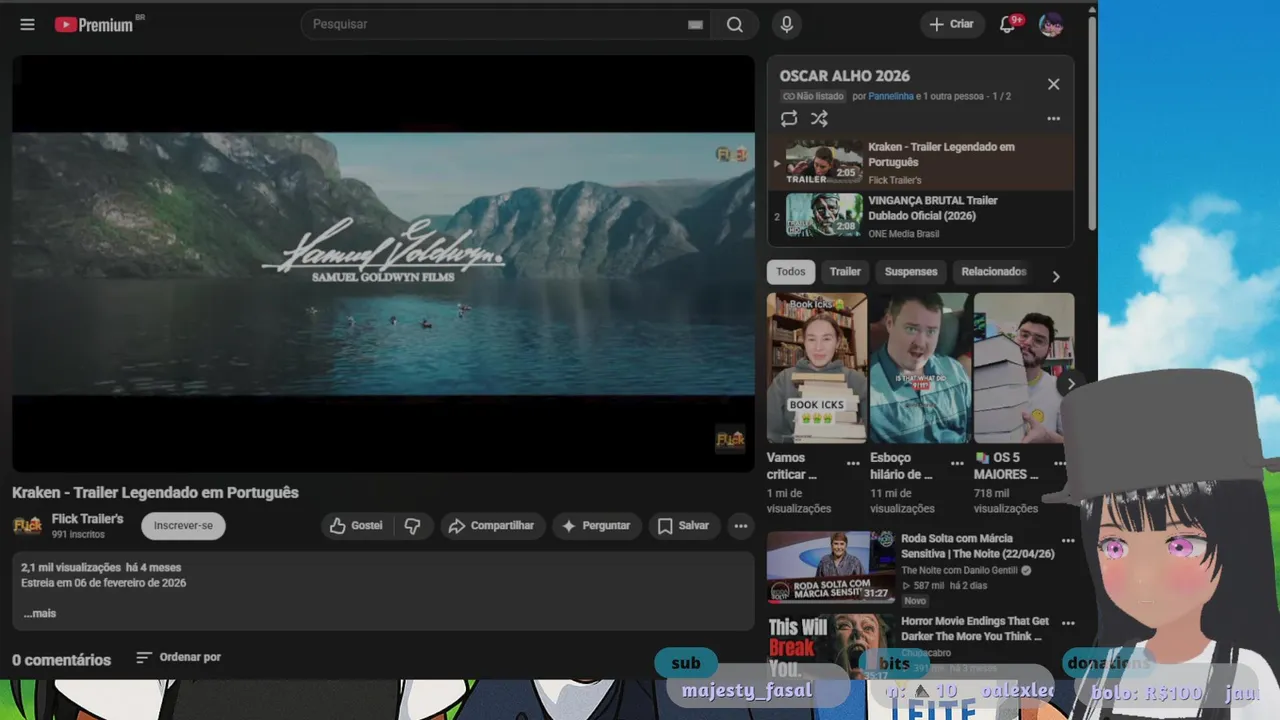The height and width of the screenshot is (720, 1280).
Task: Start voice search with microphone
Action: pyautogui.click(x=787, y=24)
